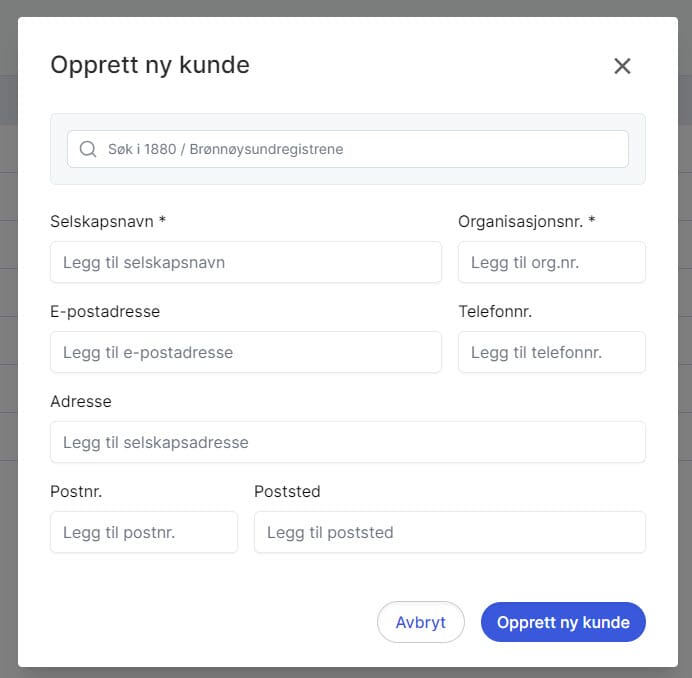Click the Selskapsnavn field label

[x=107, y=221]
